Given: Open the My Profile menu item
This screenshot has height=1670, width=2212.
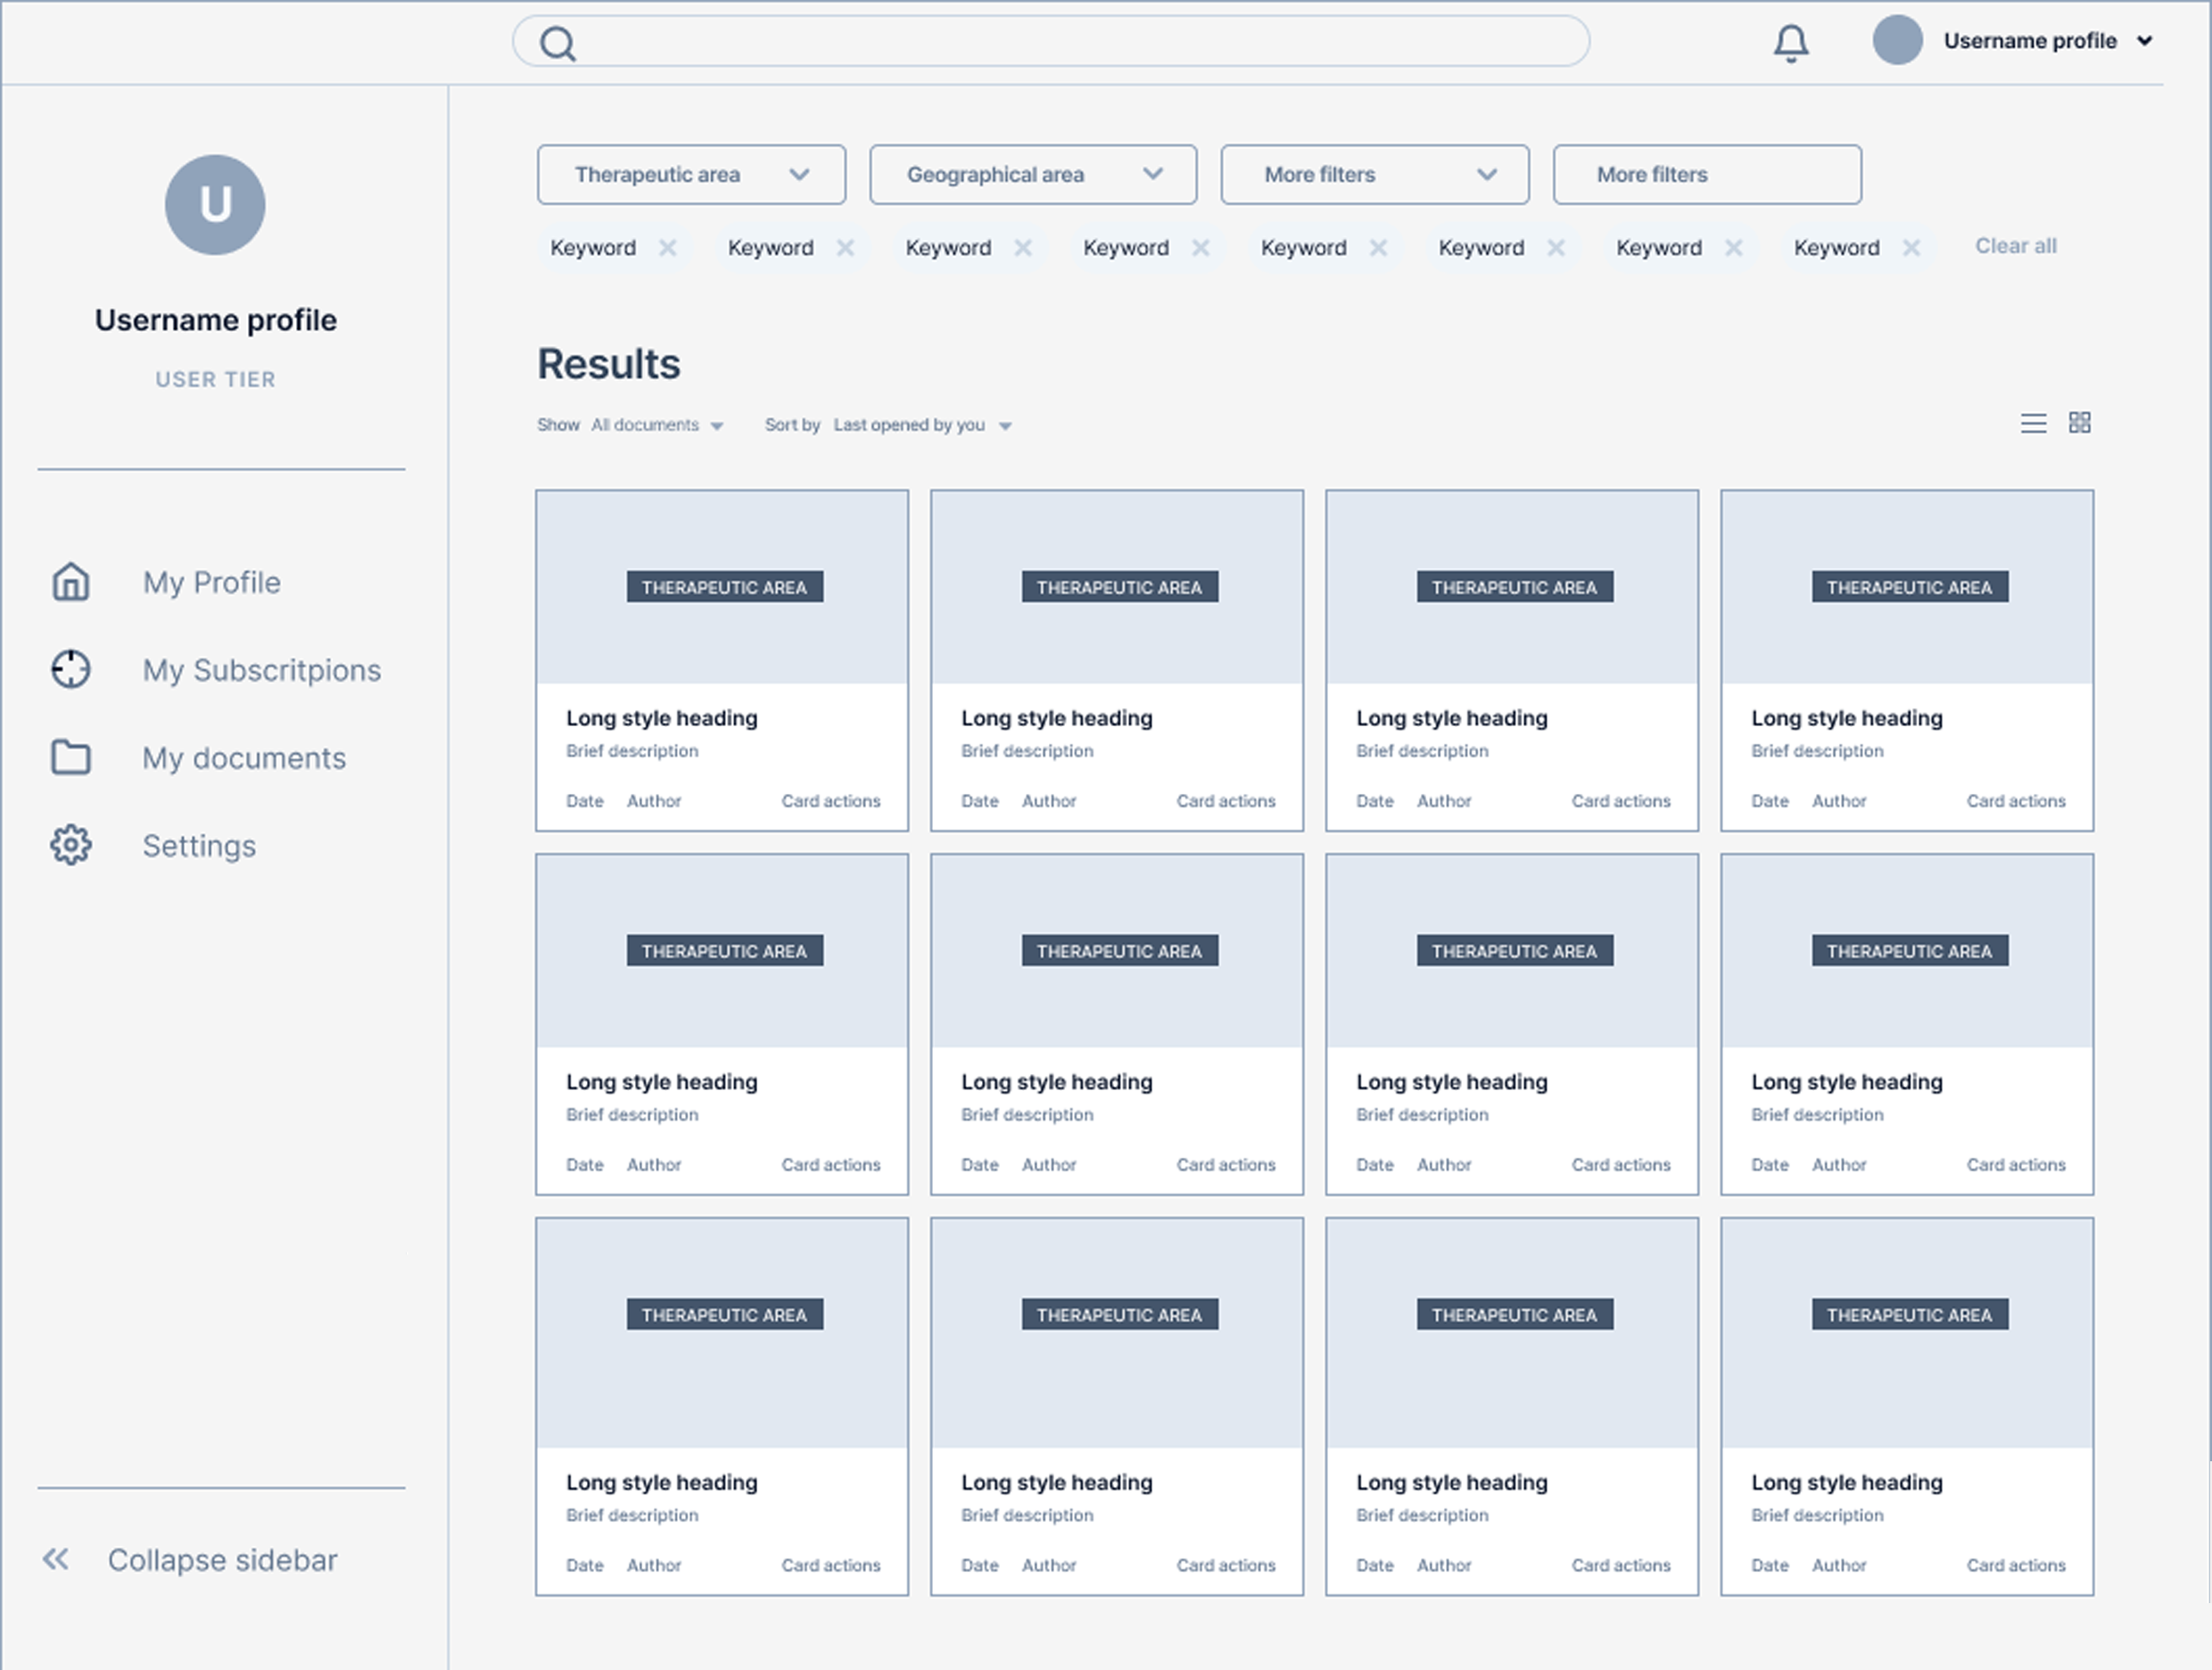Looking at the screenshot, I should pos(212,582).
